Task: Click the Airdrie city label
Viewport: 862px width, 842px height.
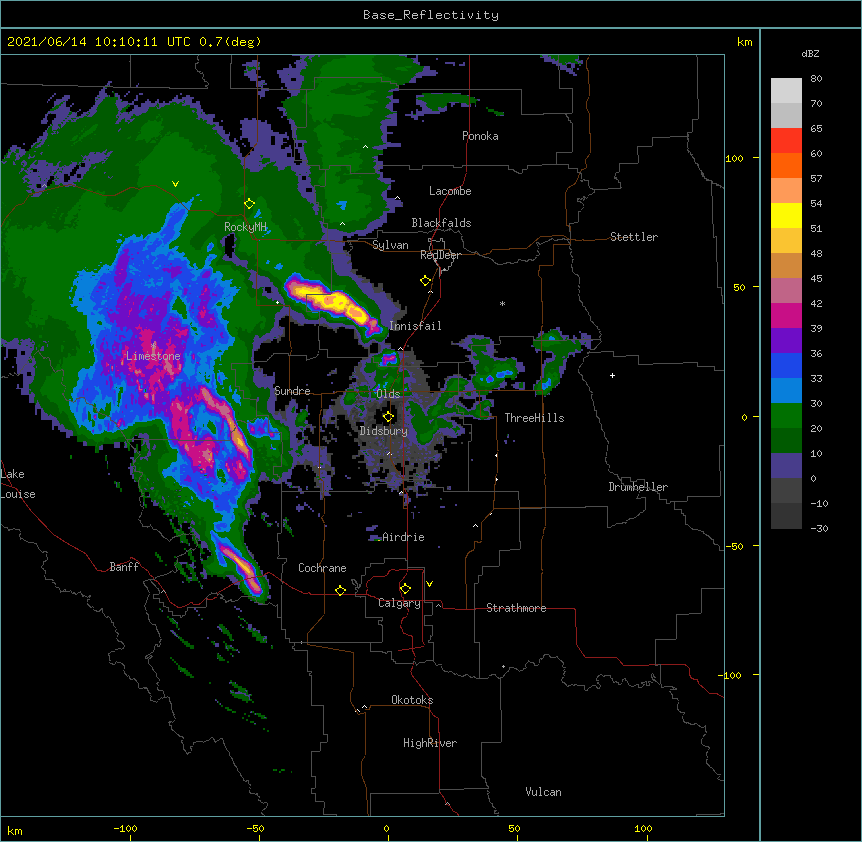Action: click(403, 537)
